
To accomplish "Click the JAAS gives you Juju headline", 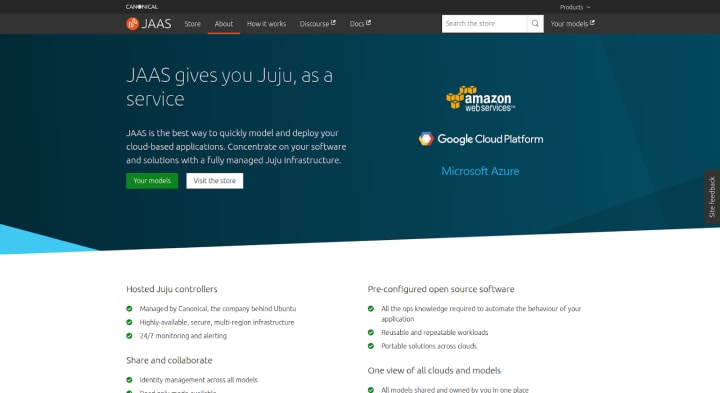I will pyautogui.click(x=230, y=87).
